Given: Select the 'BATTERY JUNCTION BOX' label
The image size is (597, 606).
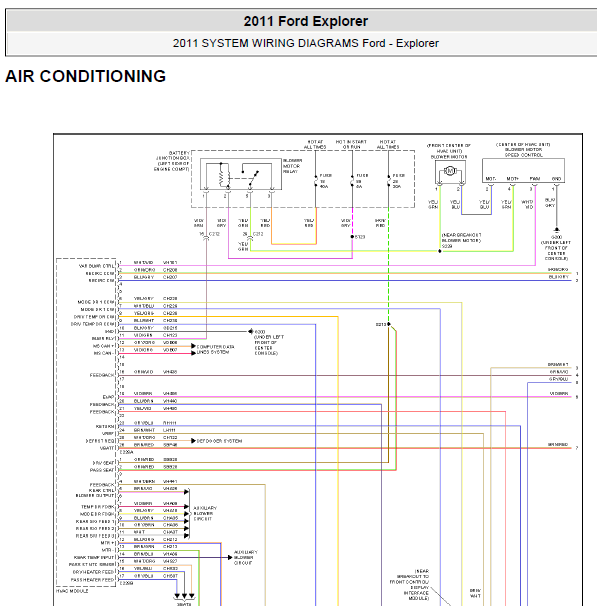Looking at the screenshot, I should pos(172,161).
